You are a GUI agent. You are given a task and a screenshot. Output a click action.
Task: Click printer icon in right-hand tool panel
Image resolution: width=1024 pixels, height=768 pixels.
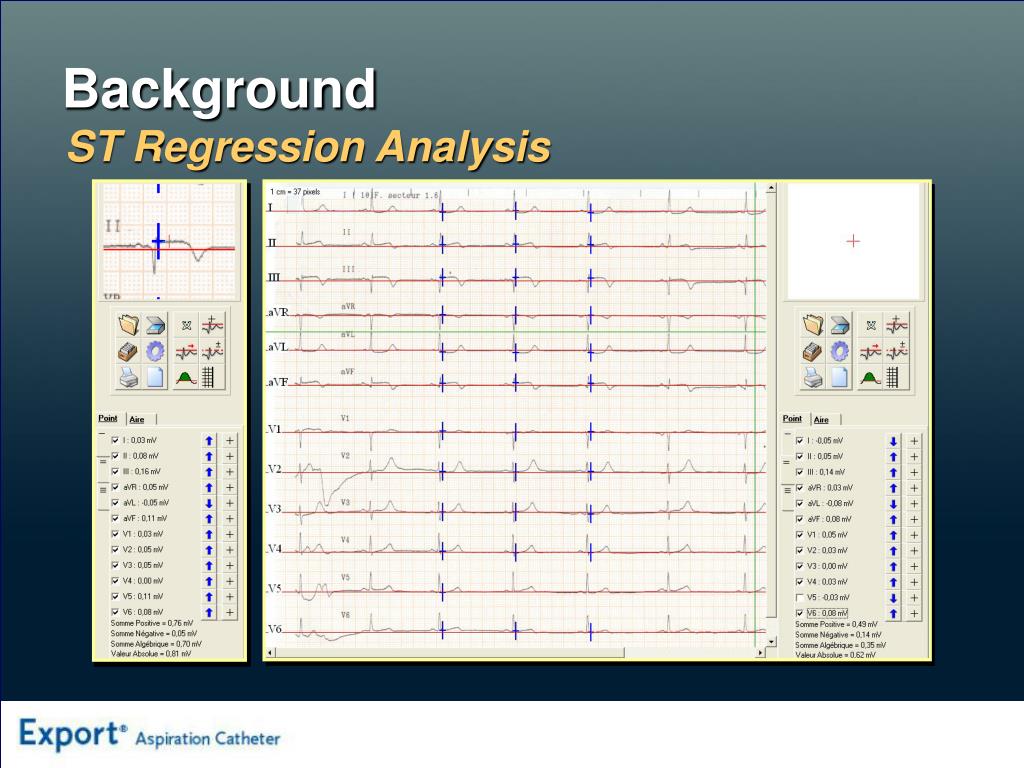(813, 377)
